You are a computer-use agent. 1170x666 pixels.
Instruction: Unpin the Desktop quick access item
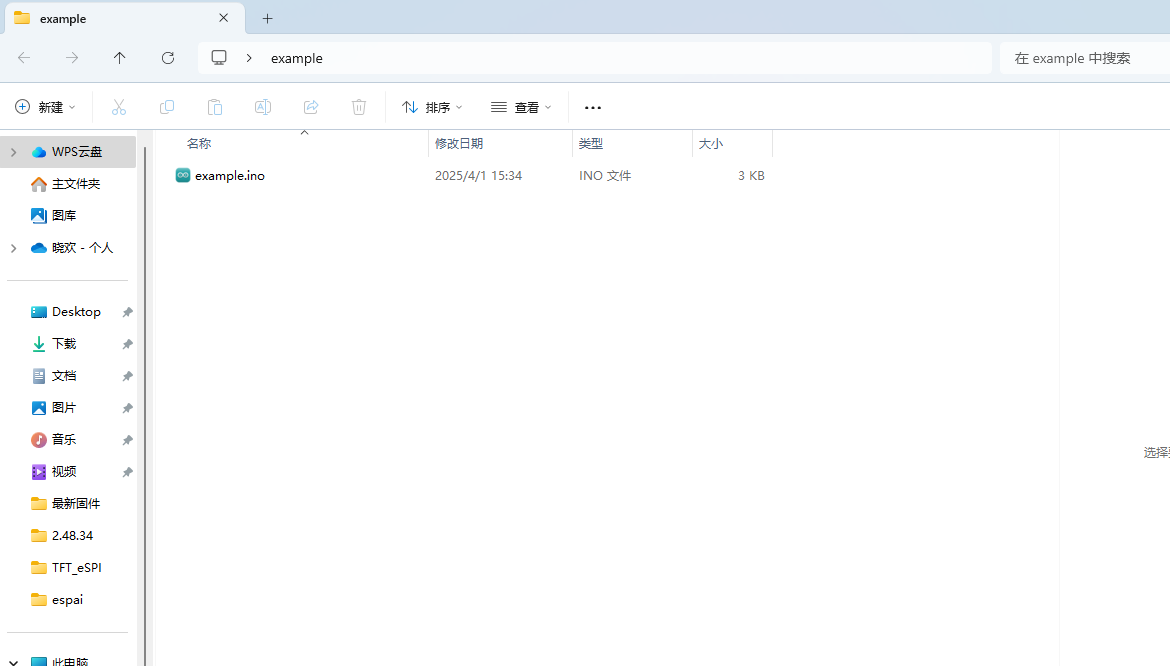point(127,312)
